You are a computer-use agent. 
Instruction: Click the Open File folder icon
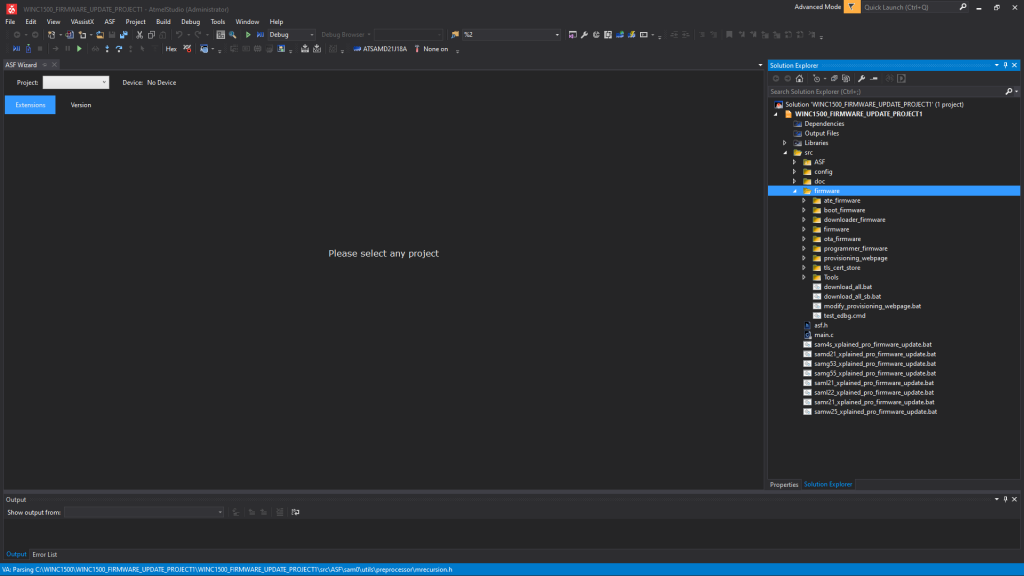(100, 35)
